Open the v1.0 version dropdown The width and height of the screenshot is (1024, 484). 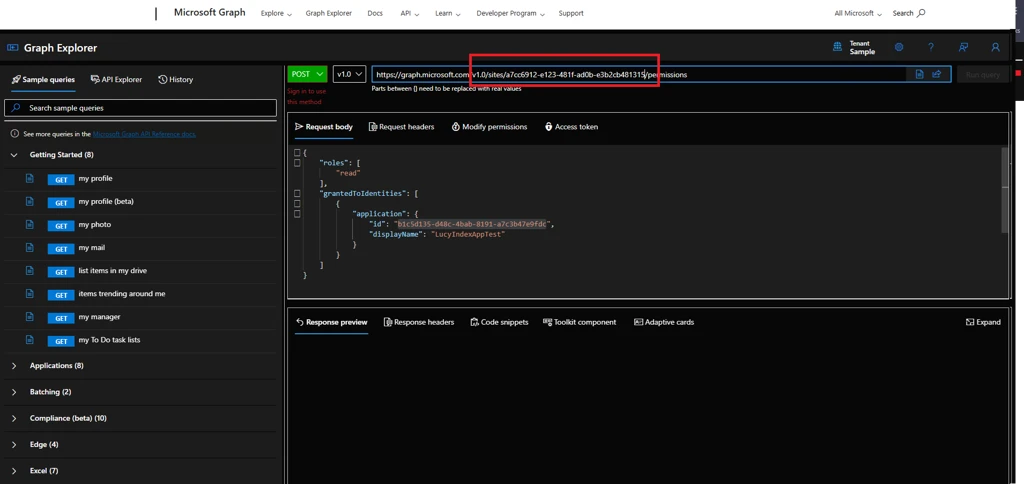coord(349,74)
